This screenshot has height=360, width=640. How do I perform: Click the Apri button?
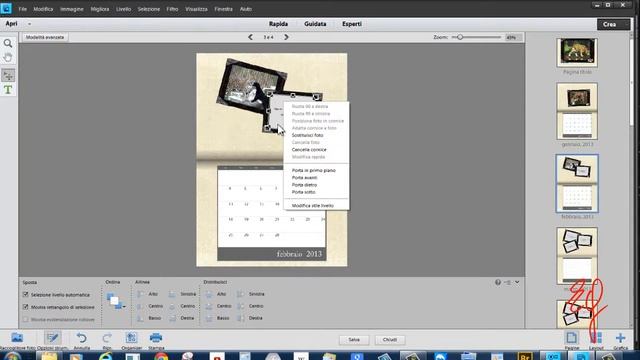[x=11, y=24]
